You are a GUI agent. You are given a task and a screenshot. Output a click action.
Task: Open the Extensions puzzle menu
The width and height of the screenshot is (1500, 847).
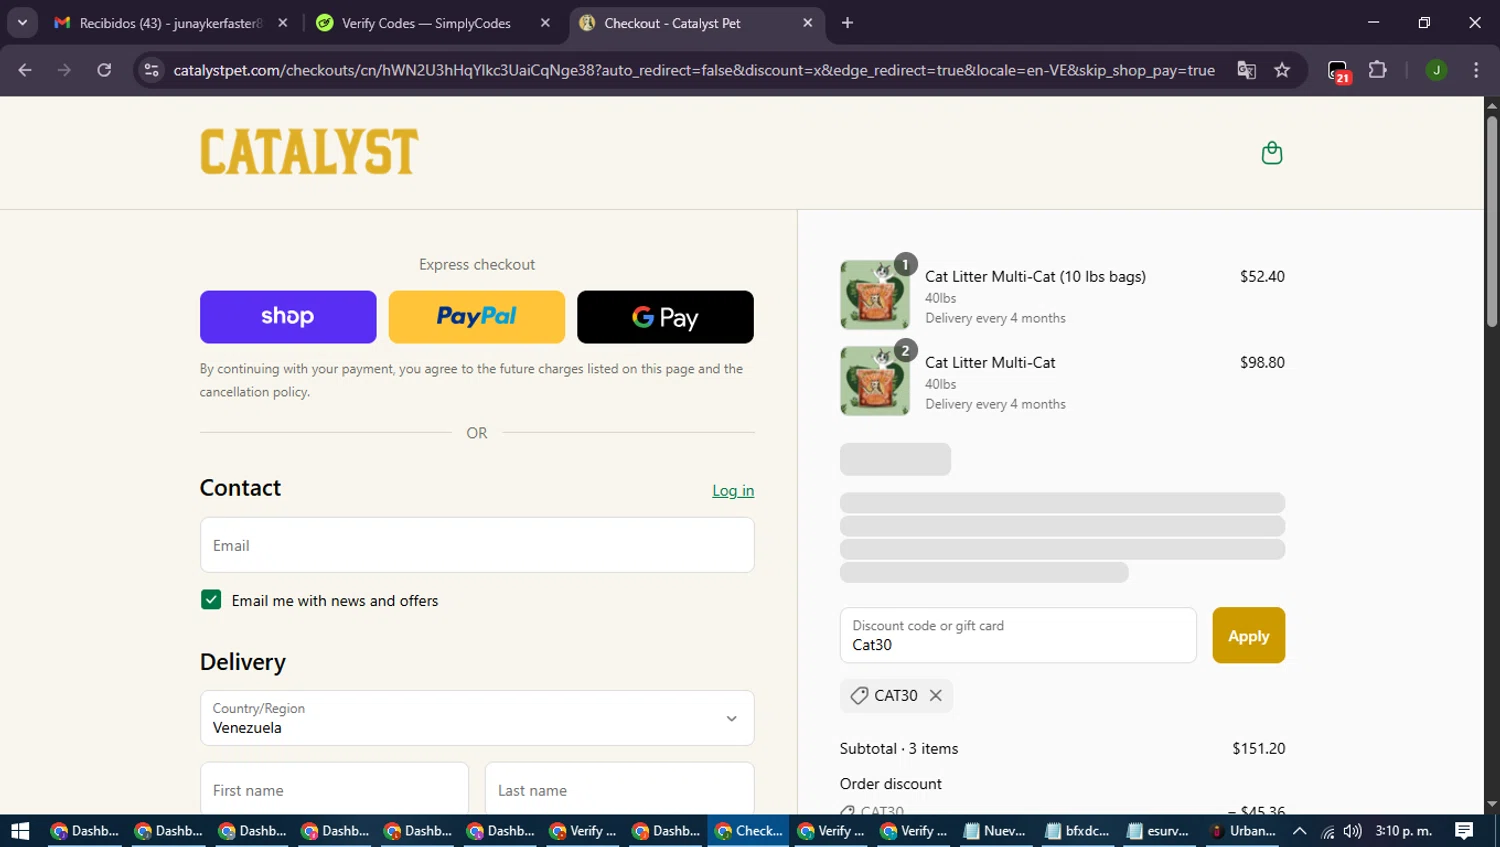click(x=1378, y=70)
